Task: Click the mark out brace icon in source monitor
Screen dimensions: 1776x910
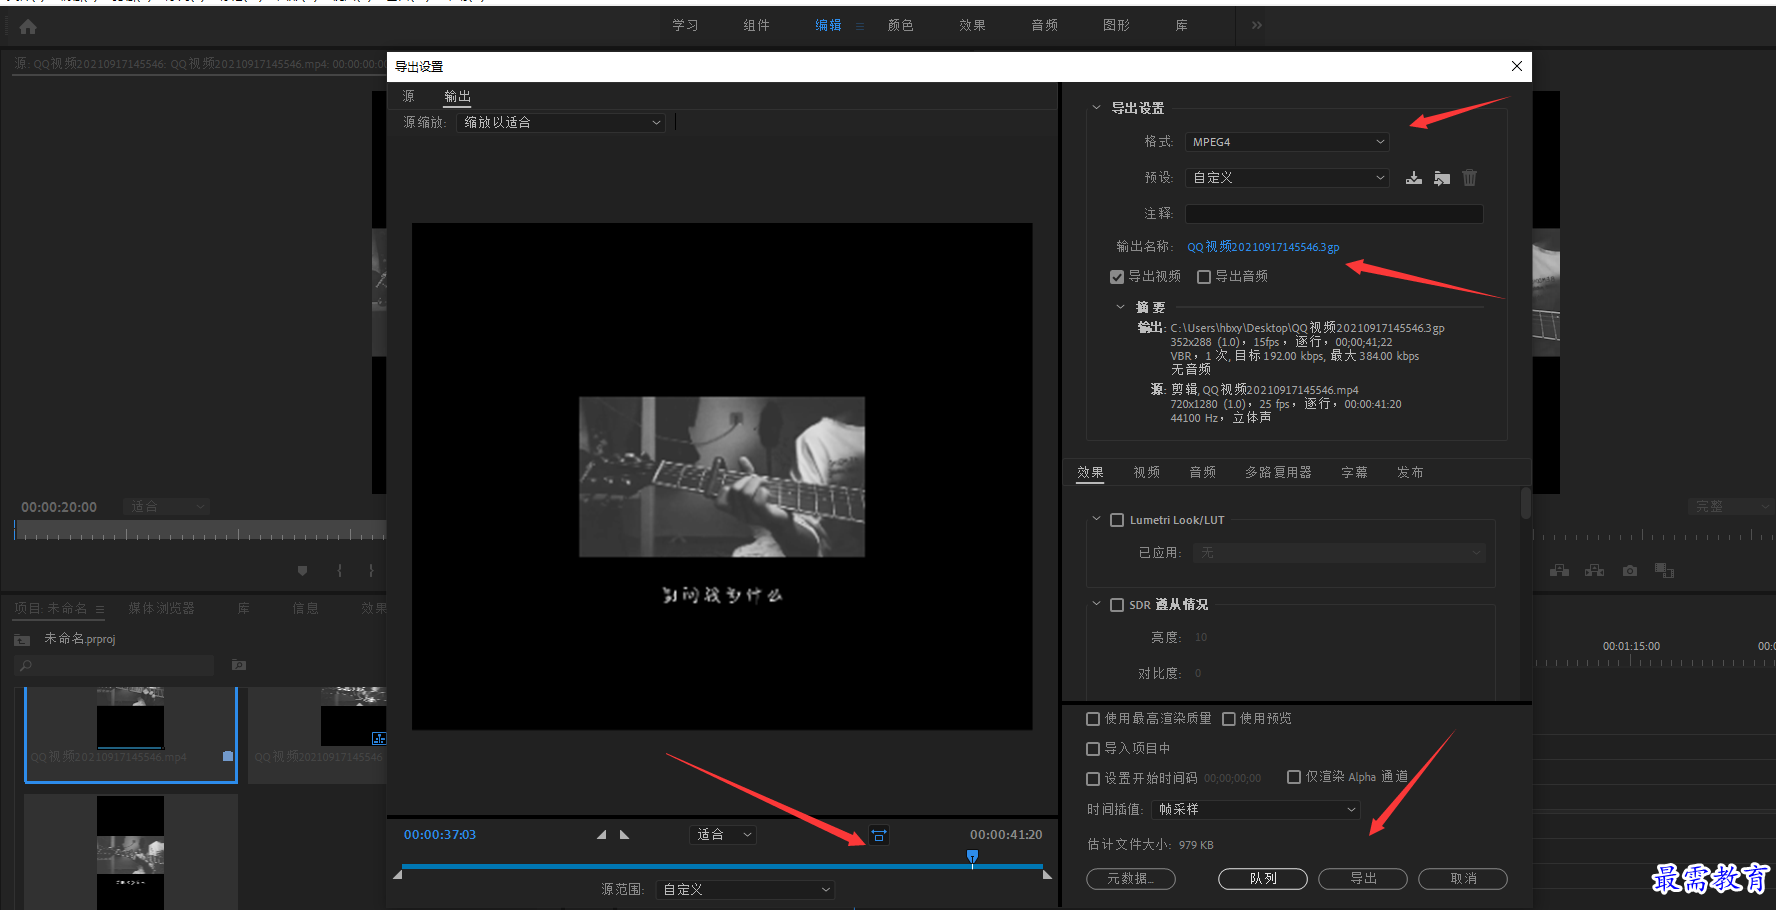Action: 371,571
